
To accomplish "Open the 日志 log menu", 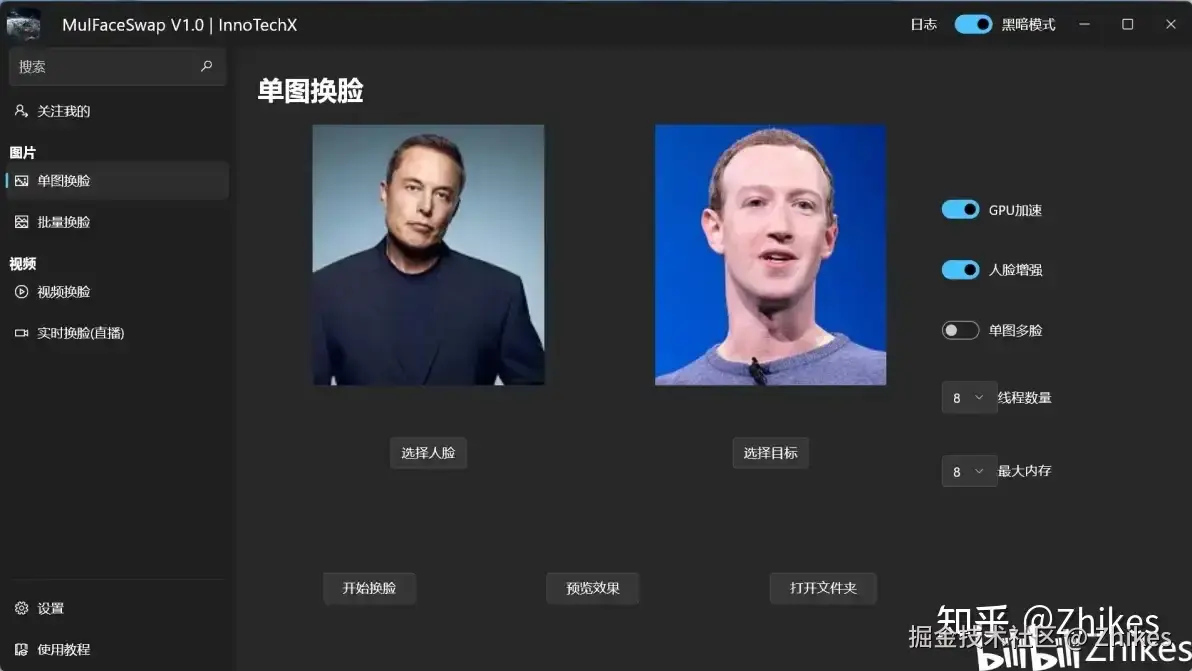I will pyautogui.click(x=924, y=24).
